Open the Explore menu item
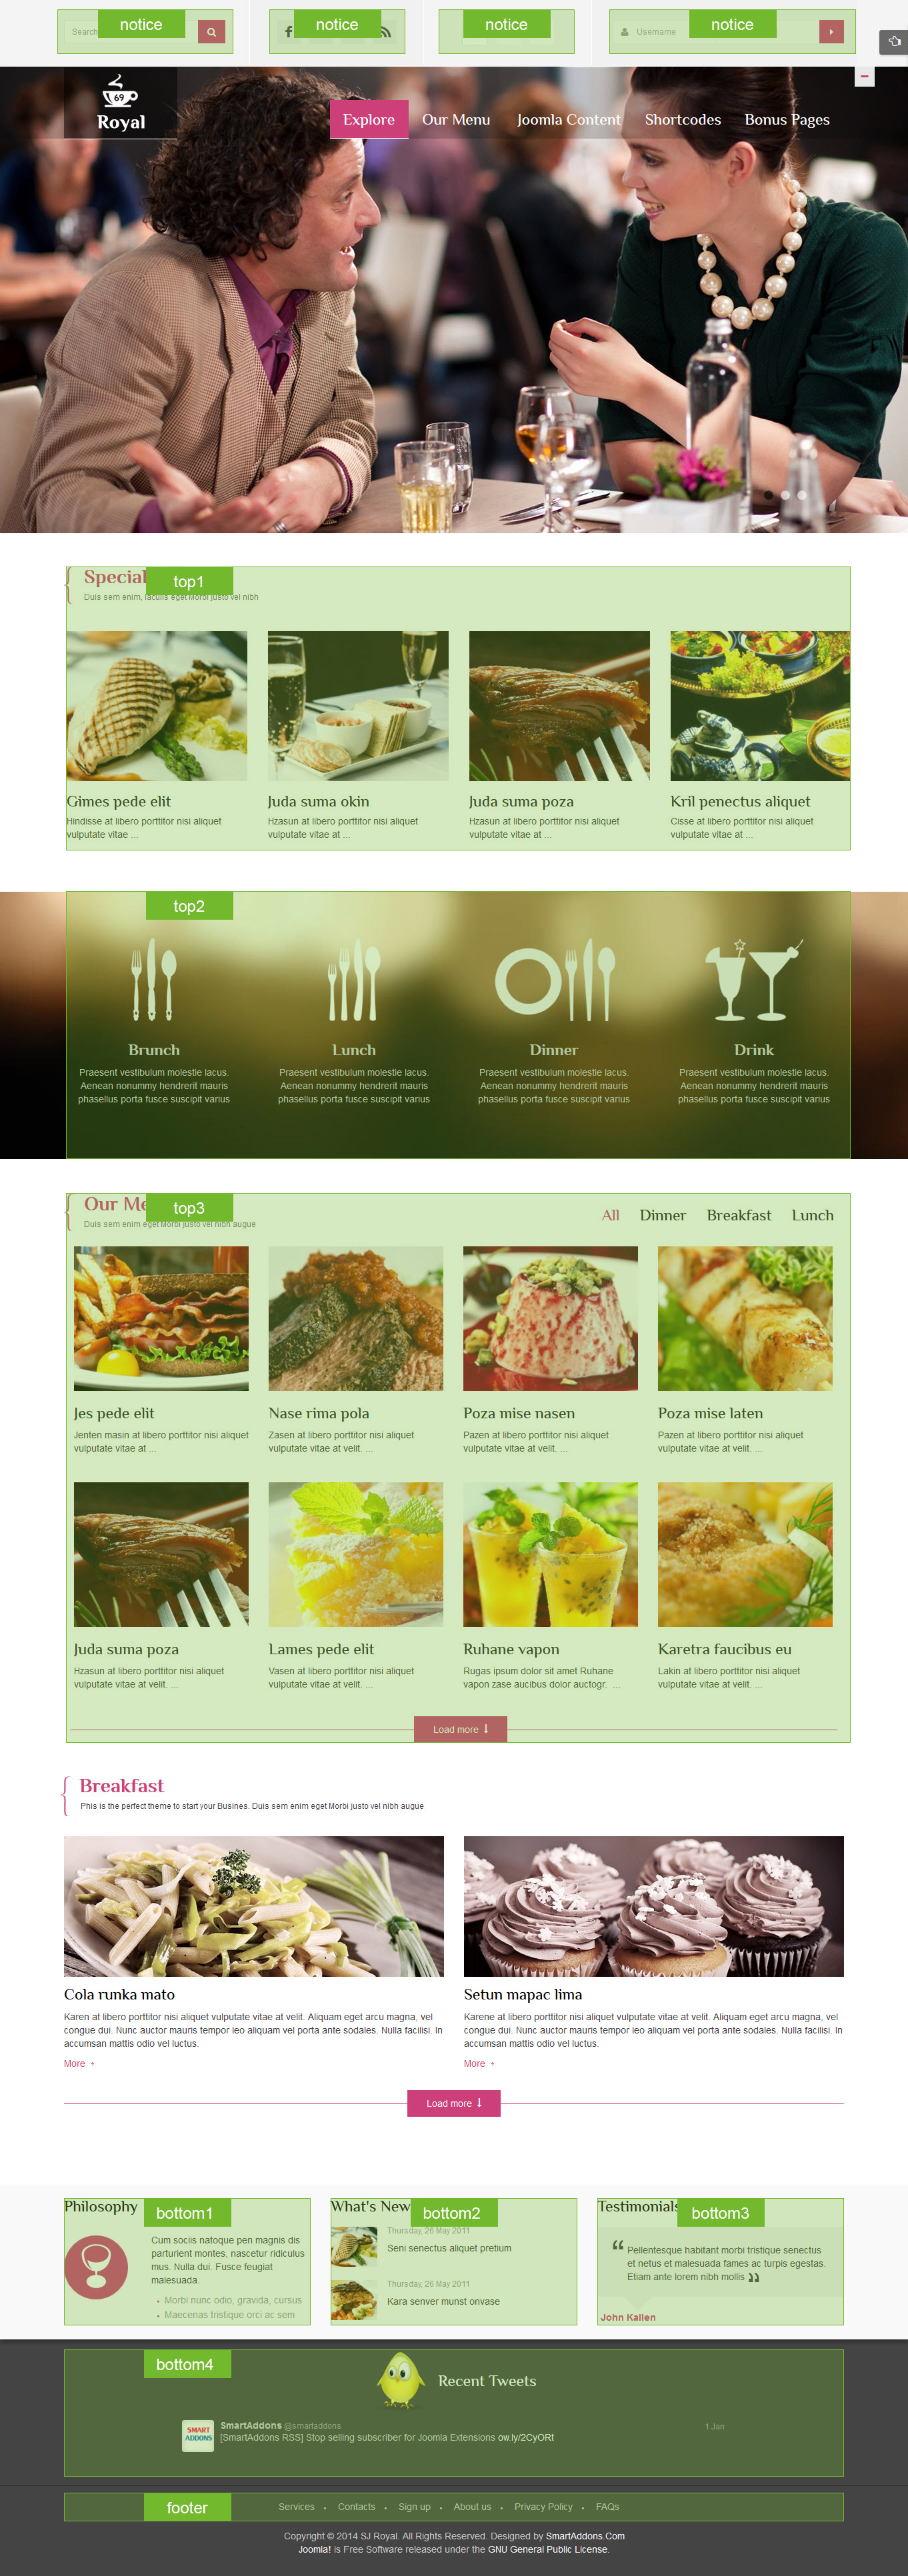The image size is (908, 2576). click(x=369, y=119)
